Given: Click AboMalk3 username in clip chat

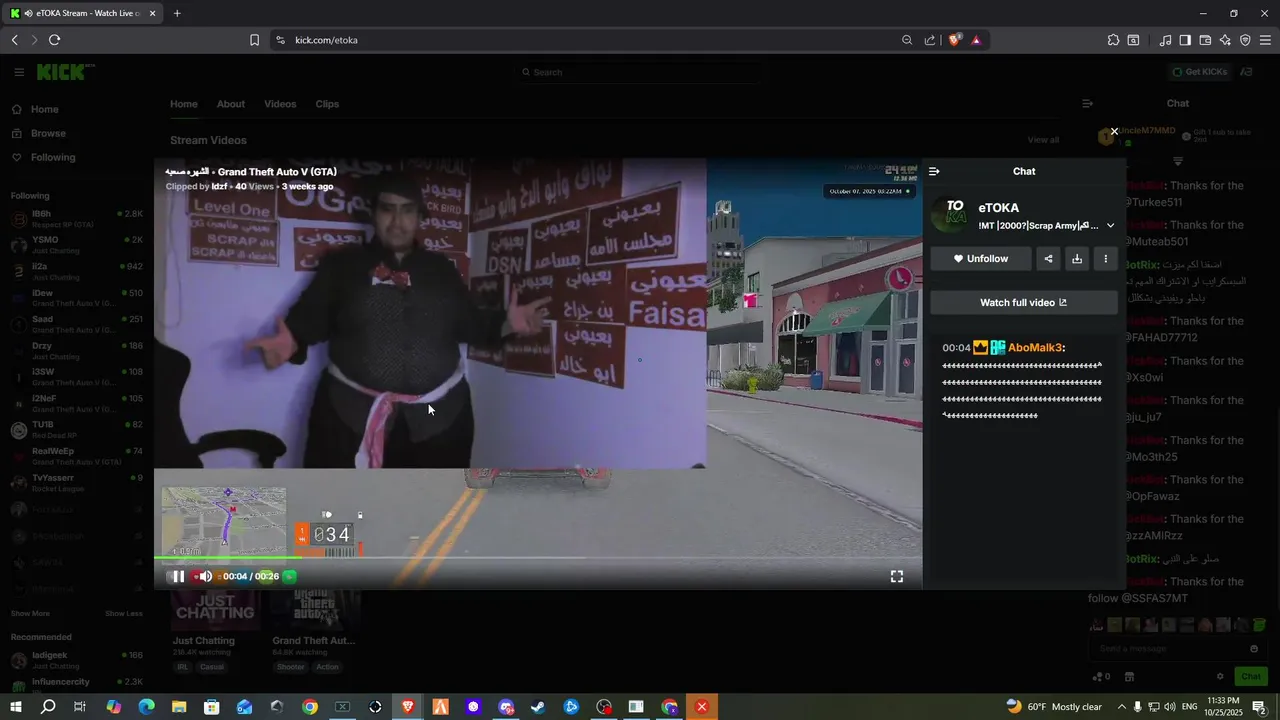Looking at the screenshot, I should [x=1036, y=348].
